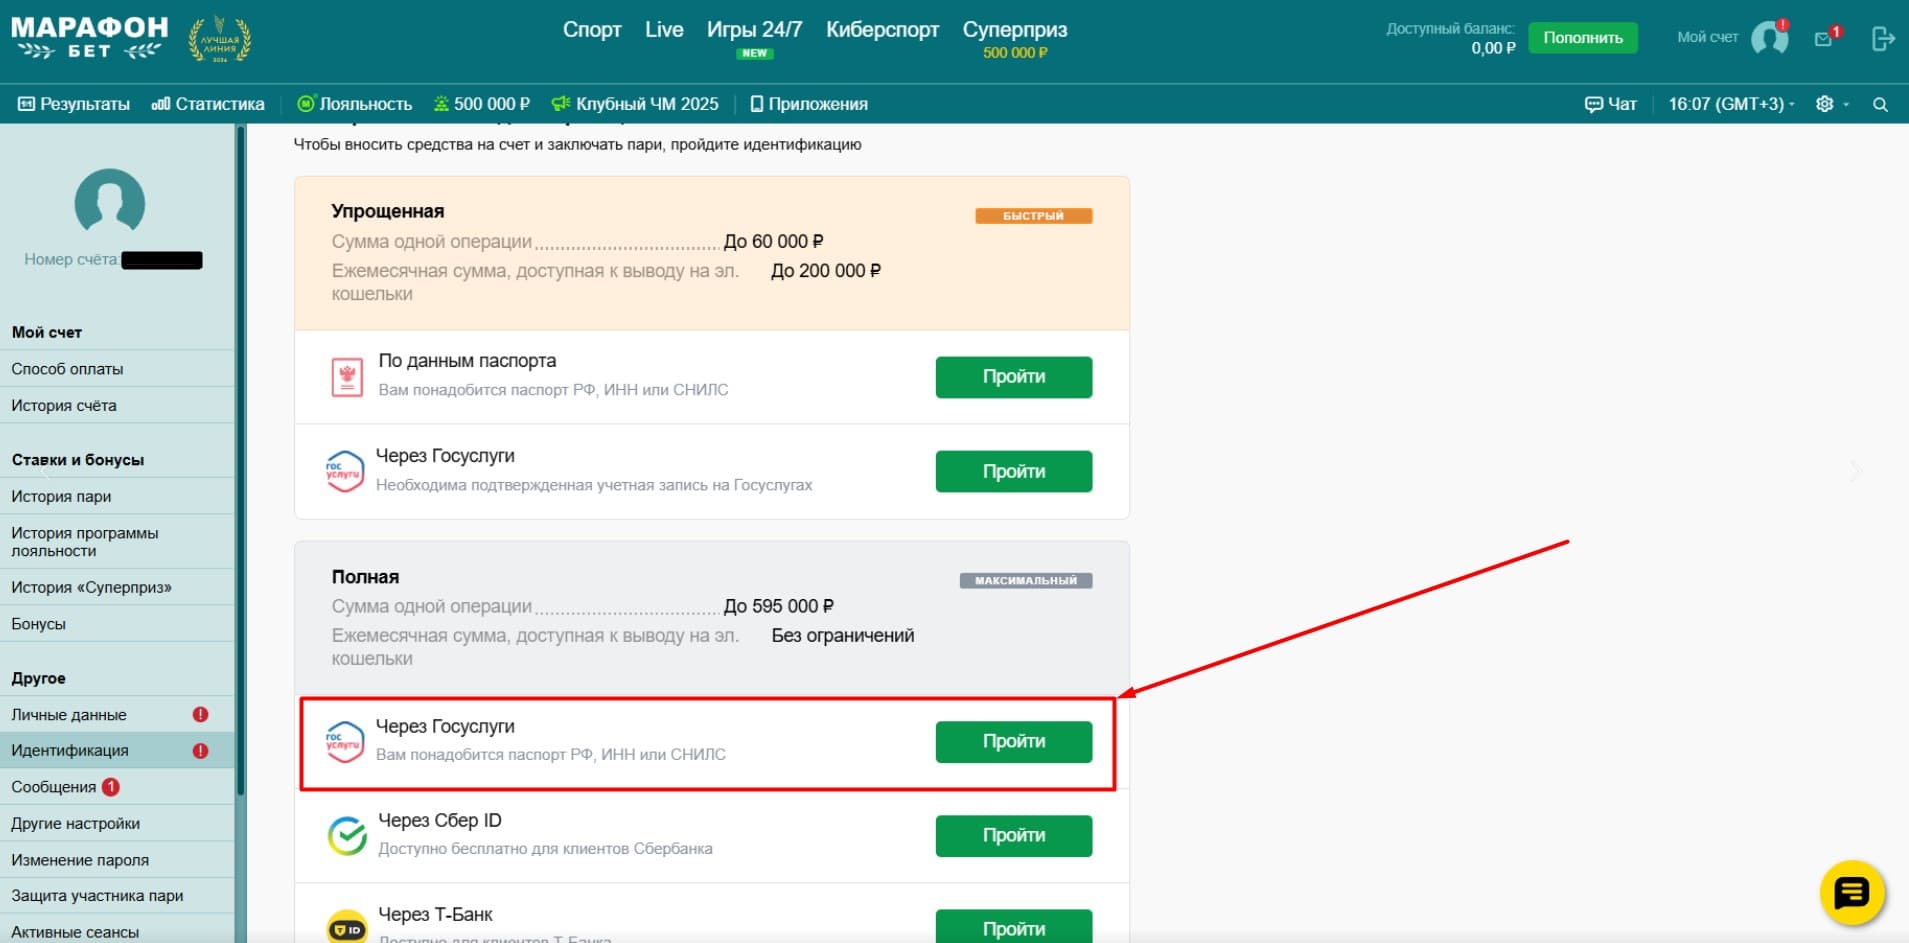The height and width of the screenshot is (943, 1909).
Task: Click the Сбер ID logo icon
Action: pos(347,835)
